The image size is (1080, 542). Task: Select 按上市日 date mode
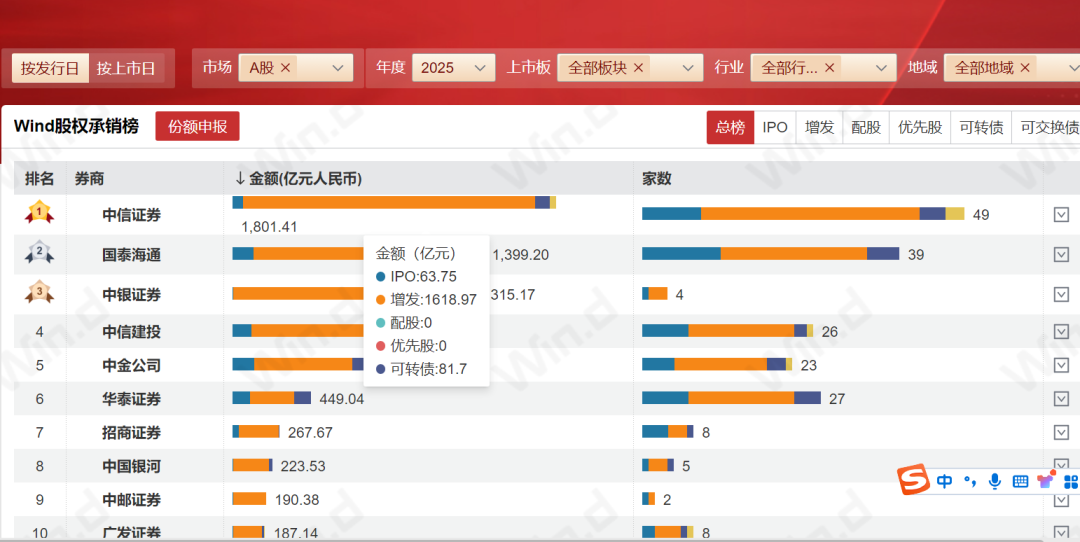tap(126, 68)
